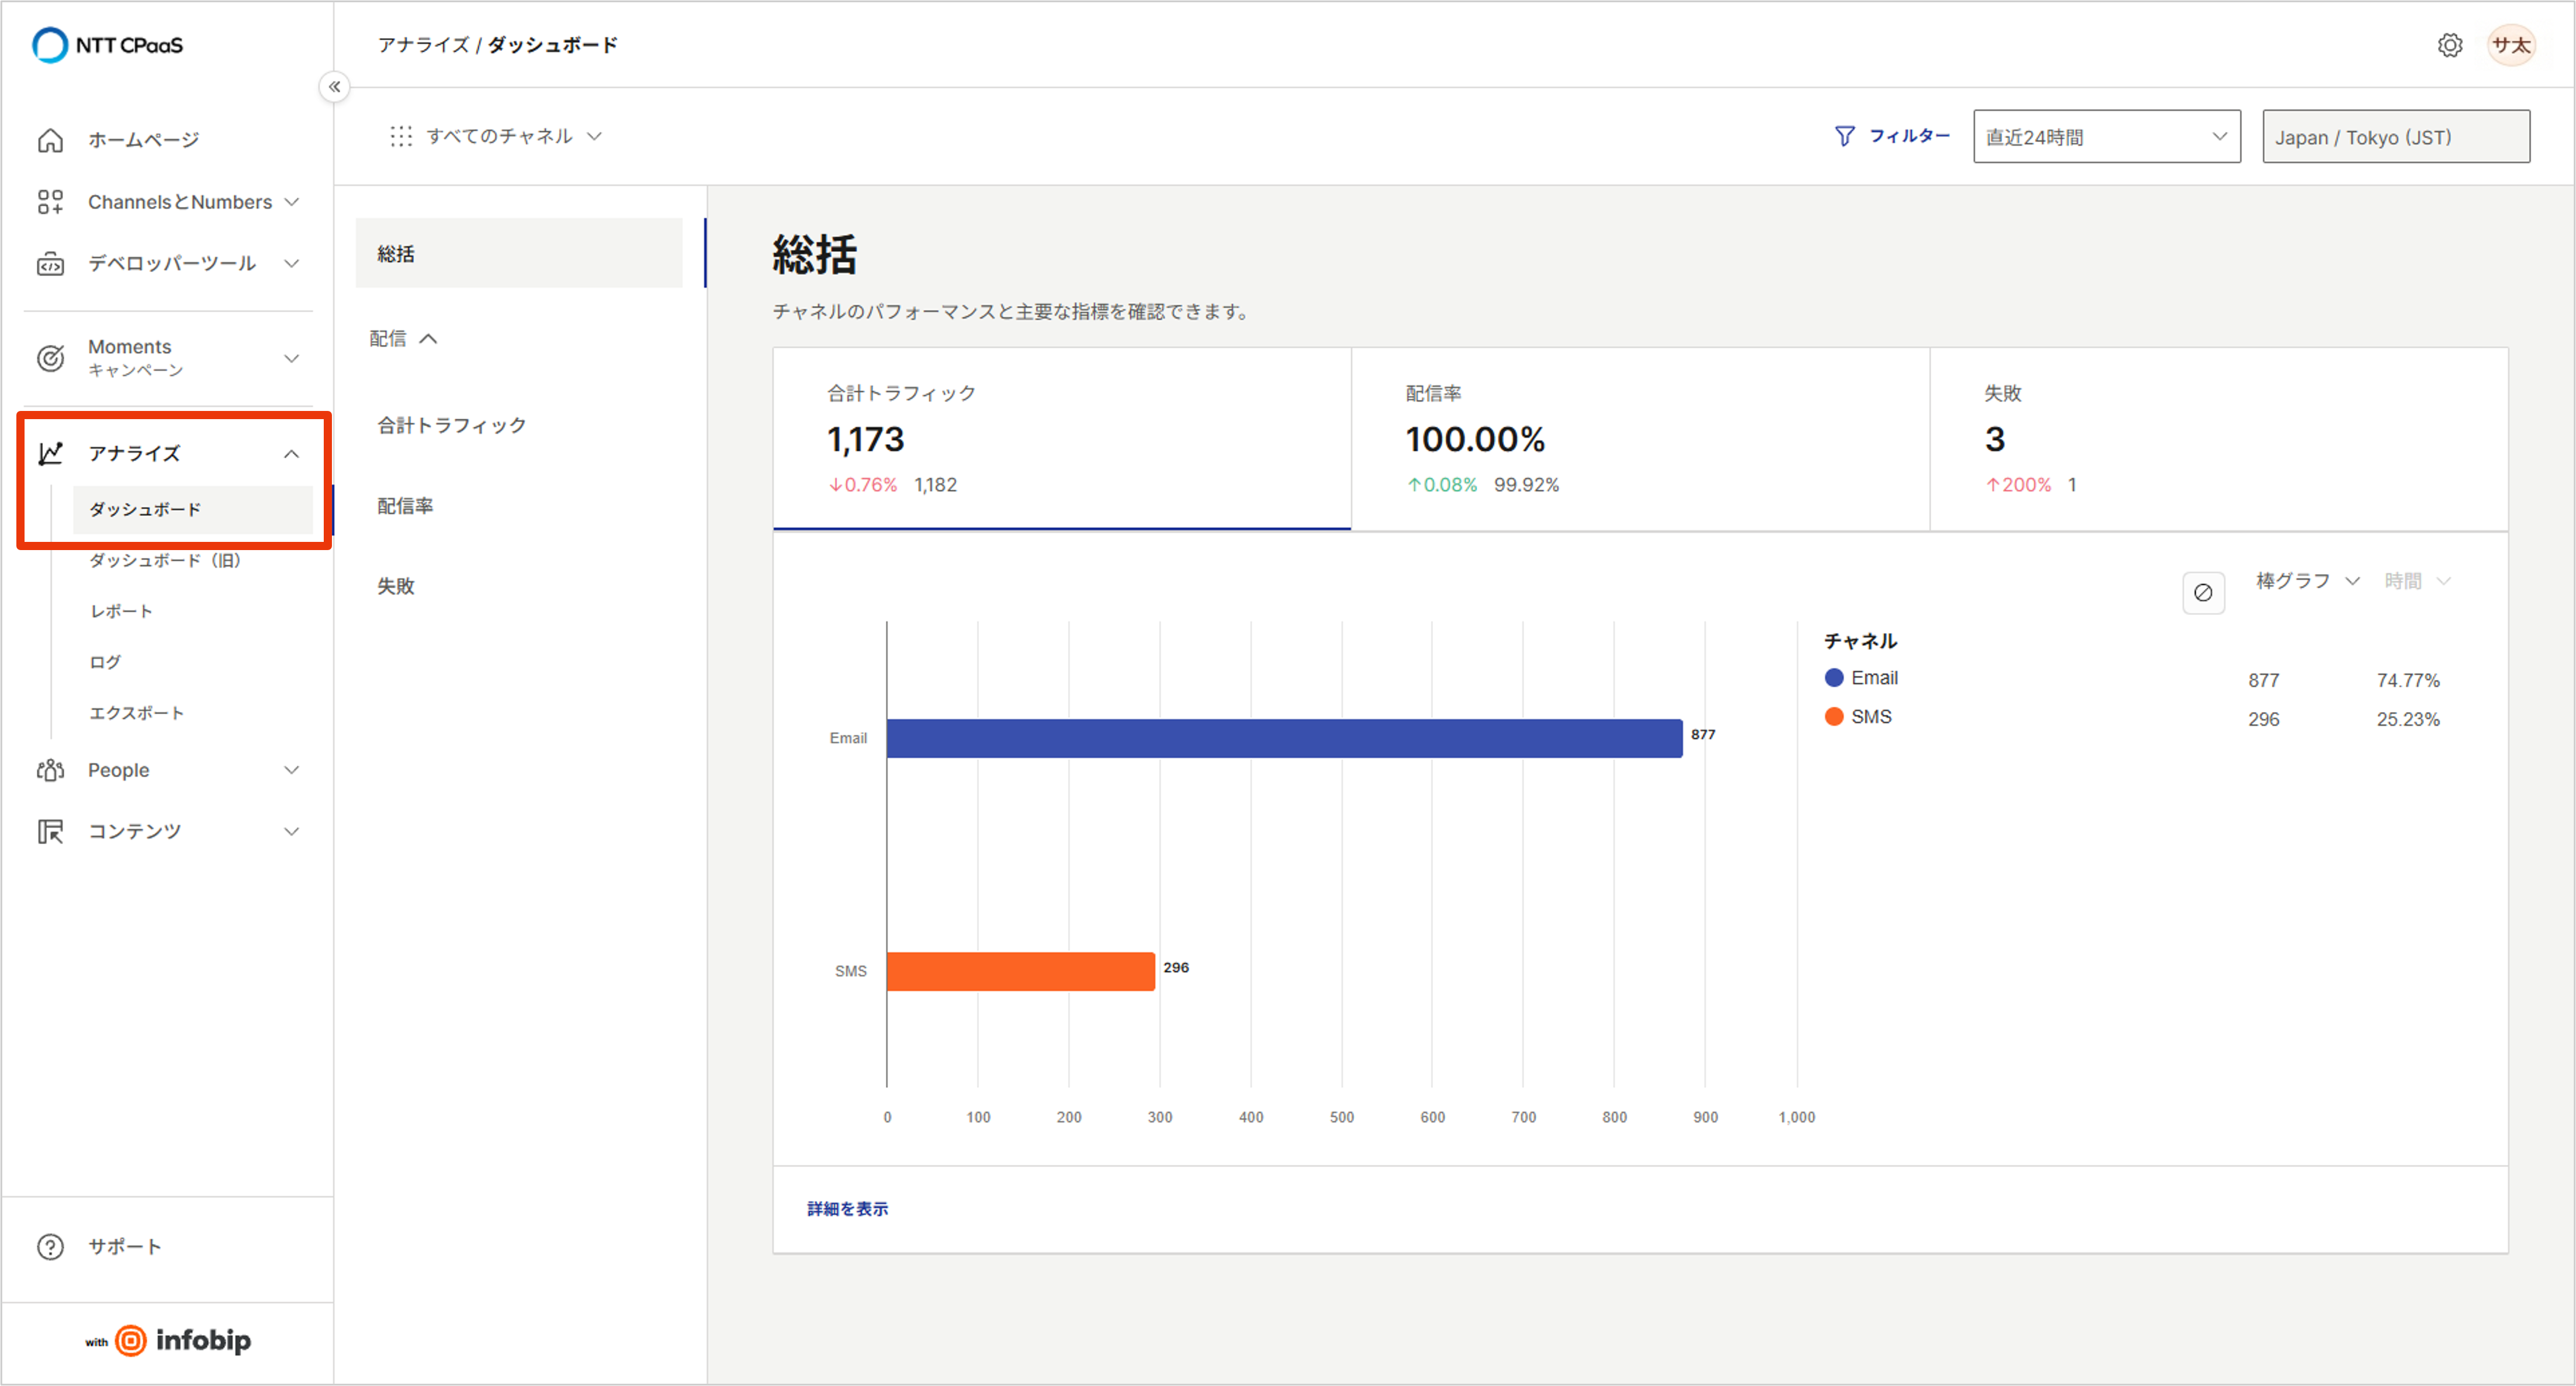Click the developer tools briefcase icon
The image size is (2576, 1386).
click(x=50, y=264)
